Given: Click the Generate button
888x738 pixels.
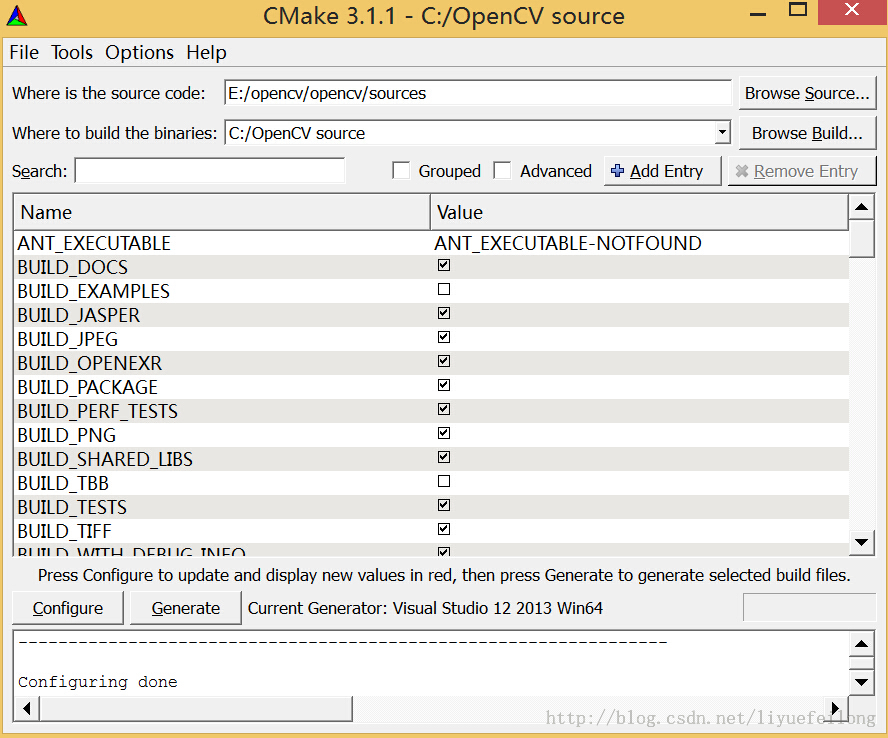Looking at the screenshot, I should 186,608.
